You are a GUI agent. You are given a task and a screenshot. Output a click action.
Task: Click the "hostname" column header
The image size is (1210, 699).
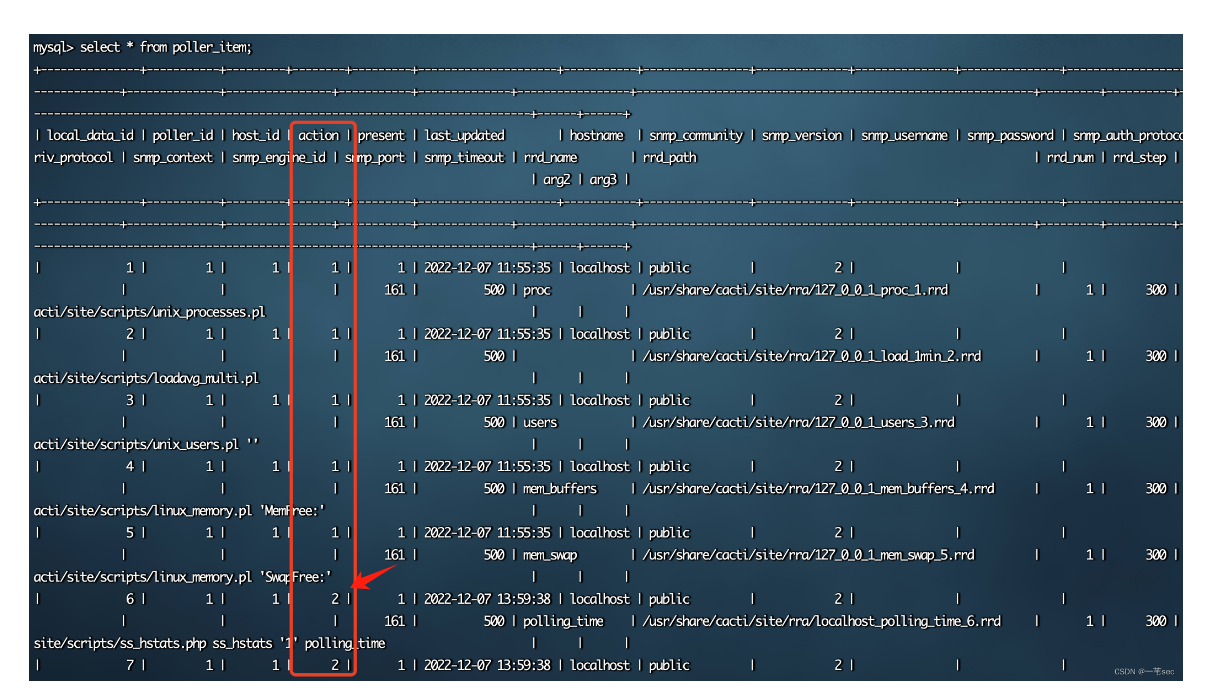[597, 135]
